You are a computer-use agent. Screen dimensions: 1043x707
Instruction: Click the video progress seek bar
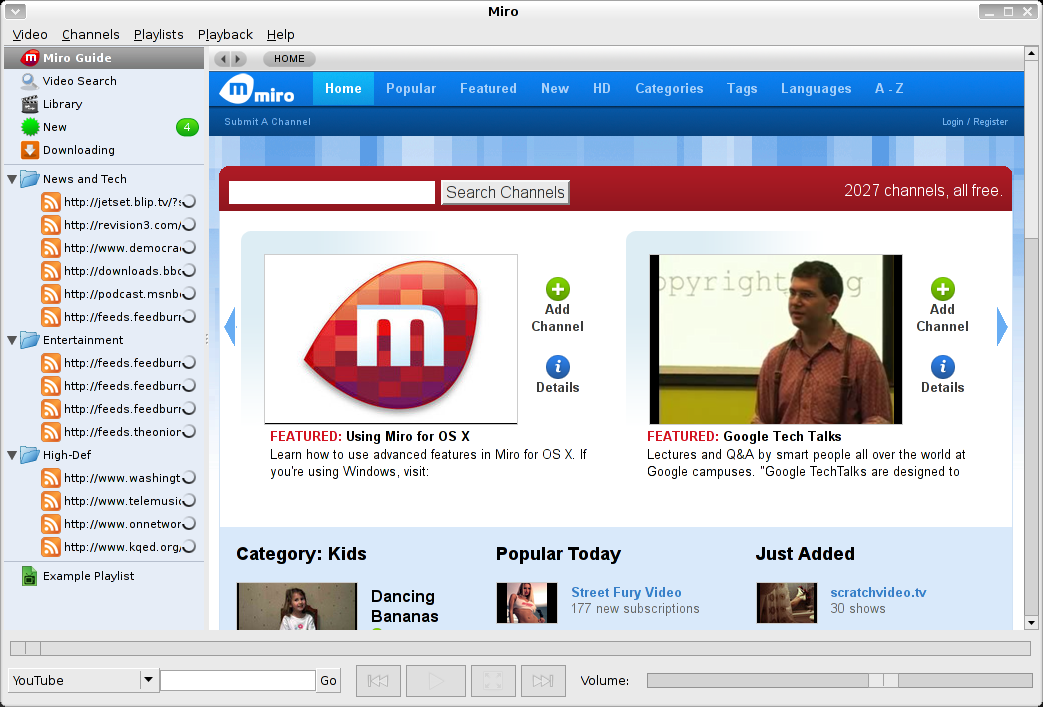pyautogui.click(x=520, y=648)
